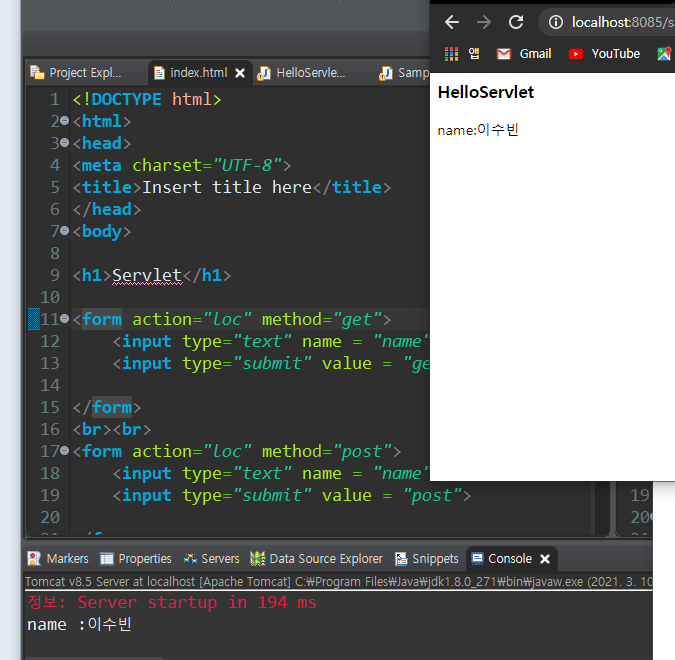Open the Snippets view tab
Screen dimensions: 675x660
[x=427, y=559]
